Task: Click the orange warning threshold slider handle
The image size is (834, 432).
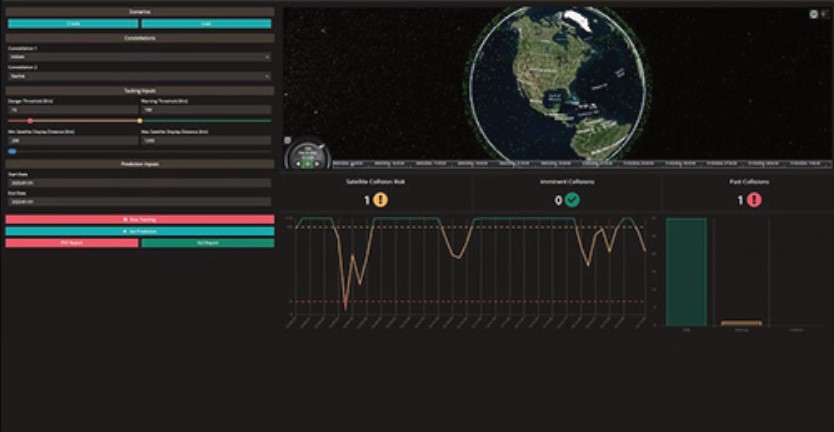Action: click(139, 121)
